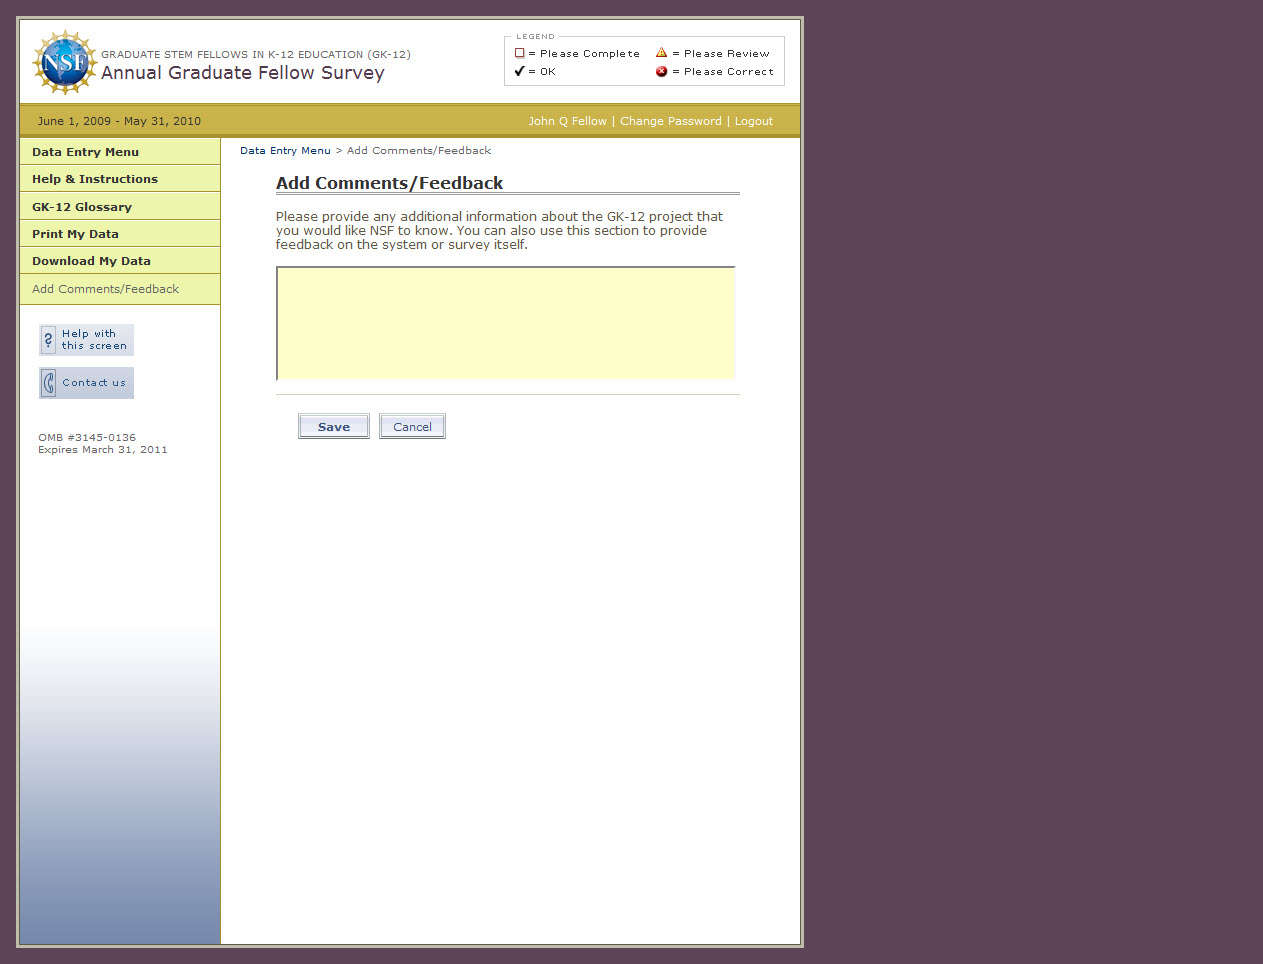The width and height of the screenshot is (1263, 964).
Task: Click the Data Entry Menu breadcrumb link
Action: click(x=285, y=151)
